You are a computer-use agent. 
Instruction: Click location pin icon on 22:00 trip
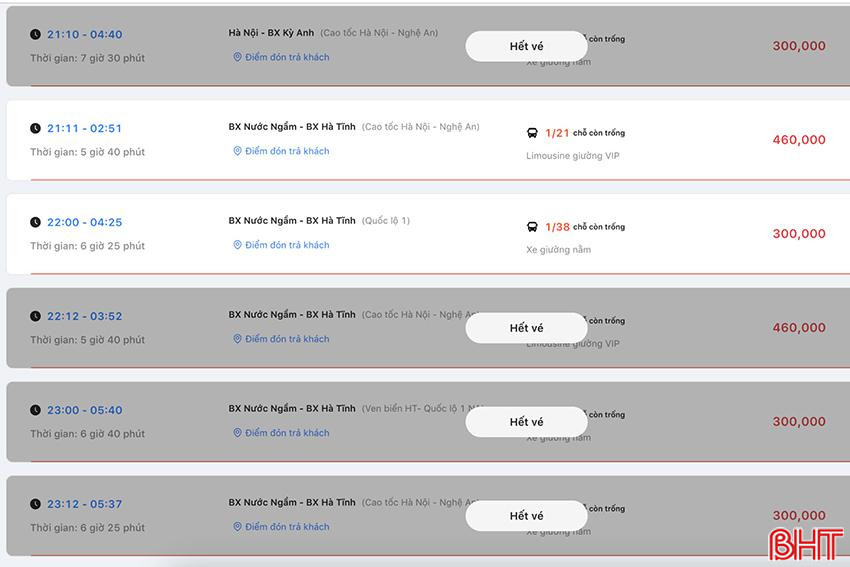(x=238, y=245)
